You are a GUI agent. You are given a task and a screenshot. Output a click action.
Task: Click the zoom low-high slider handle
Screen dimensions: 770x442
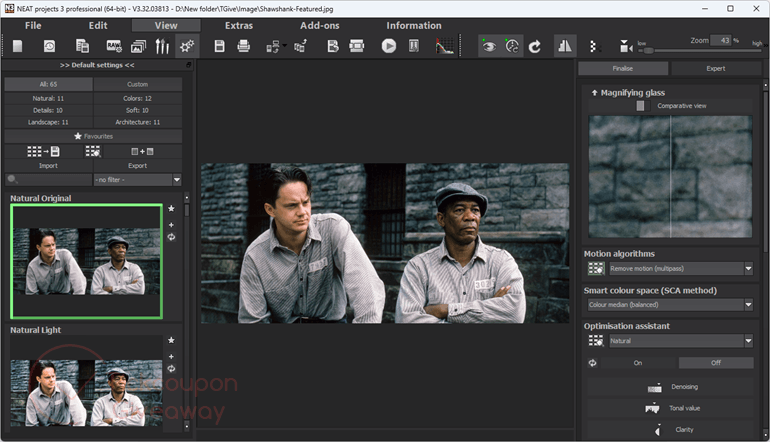tap(649, 51)
